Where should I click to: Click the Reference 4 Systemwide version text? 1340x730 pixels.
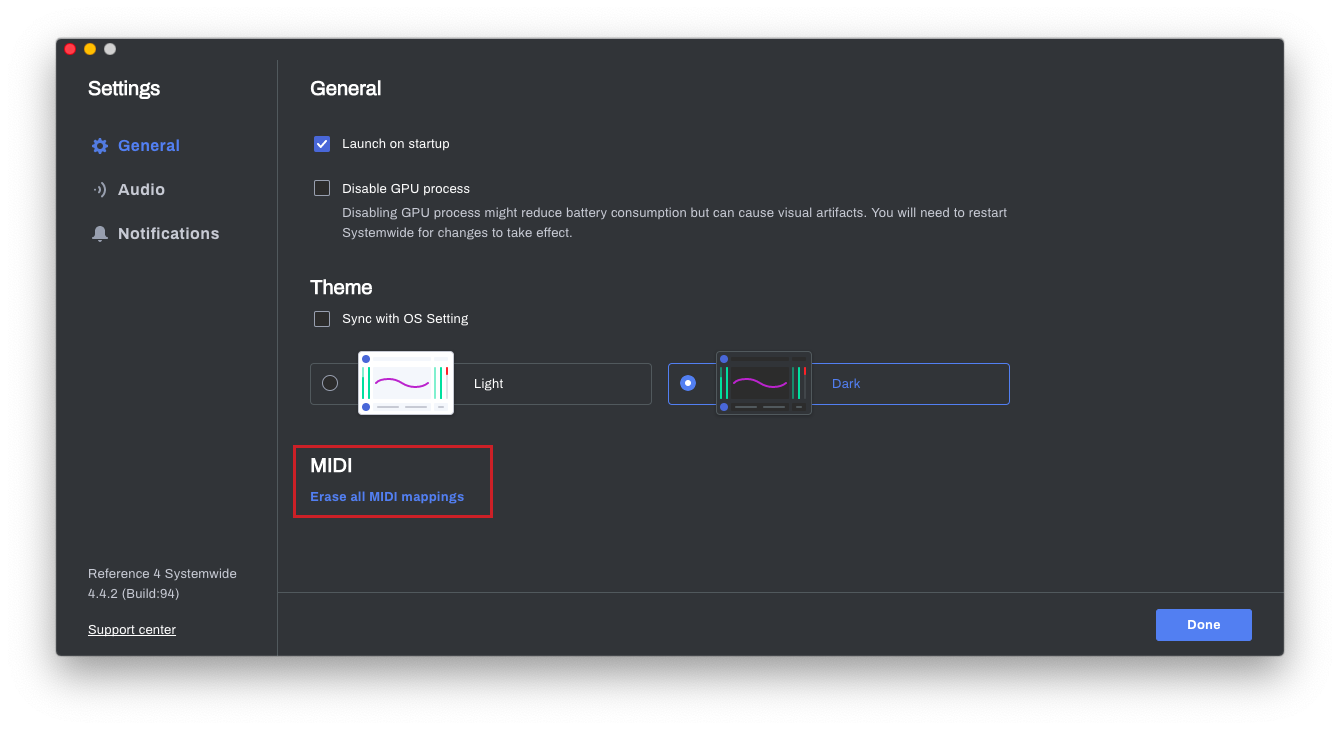pyautogui.click(x=162, y=584)
